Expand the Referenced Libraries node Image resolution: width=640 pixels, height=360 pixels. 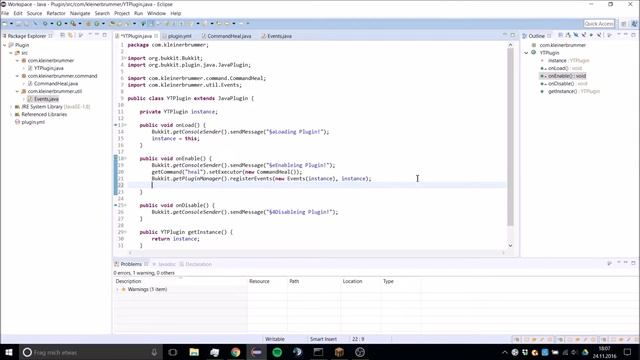[11, 114]
